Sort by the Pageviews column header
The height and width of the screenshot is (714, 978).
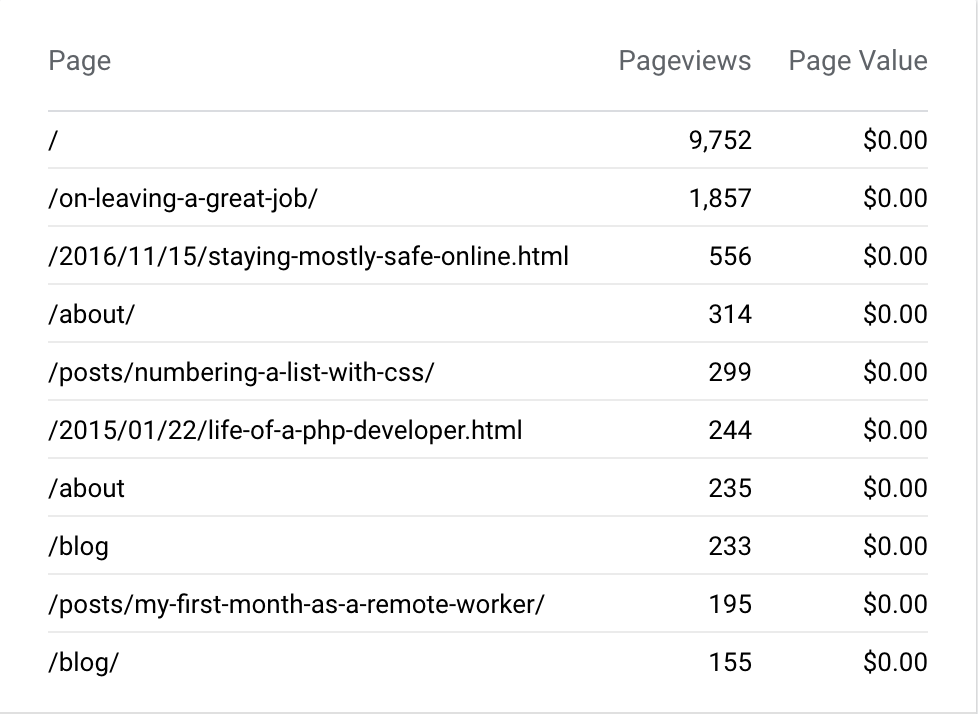click(684, 61)
